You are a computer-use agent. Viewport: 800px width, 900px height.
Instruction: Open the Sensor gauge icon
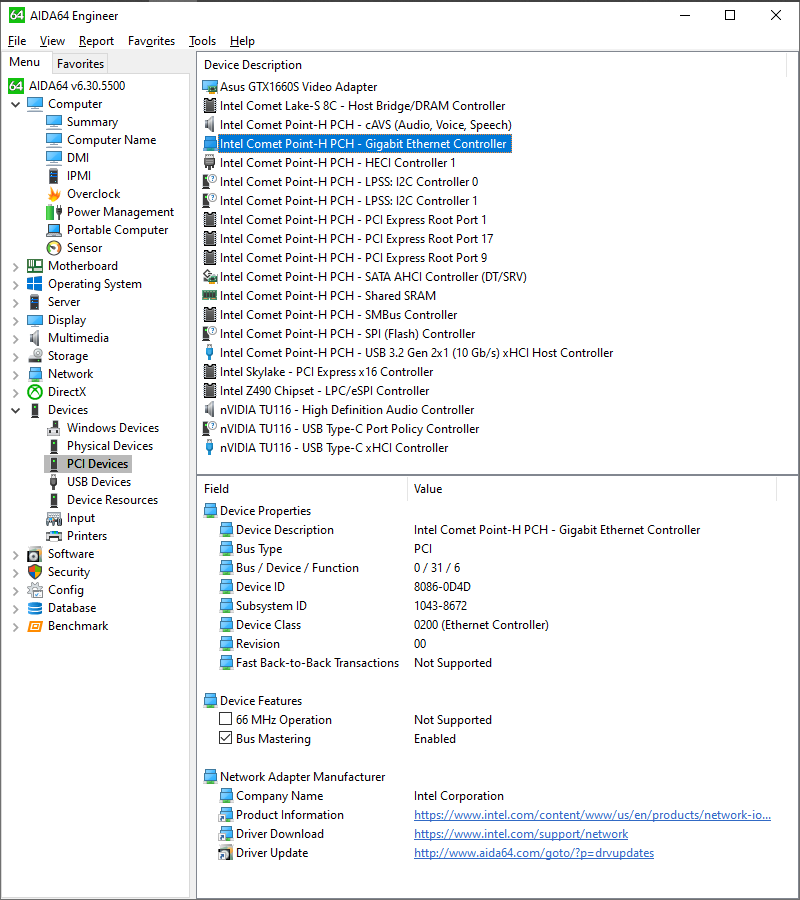pos(54,248)
